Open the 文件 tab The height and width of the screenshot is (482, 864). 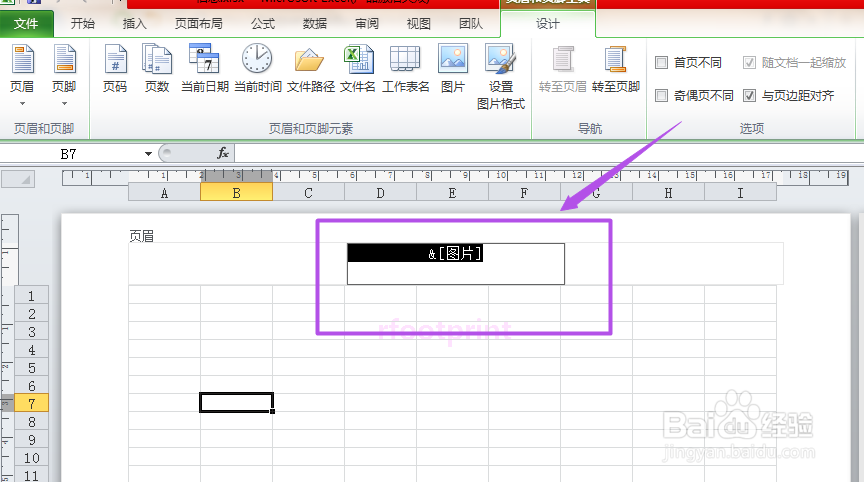coord(26,24)
